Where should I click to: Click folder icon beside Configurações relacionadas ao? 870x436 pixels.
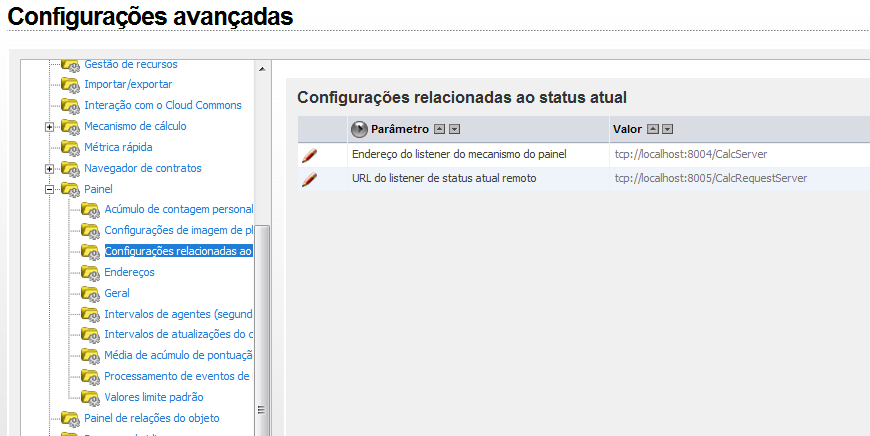(x=90, y=252)
